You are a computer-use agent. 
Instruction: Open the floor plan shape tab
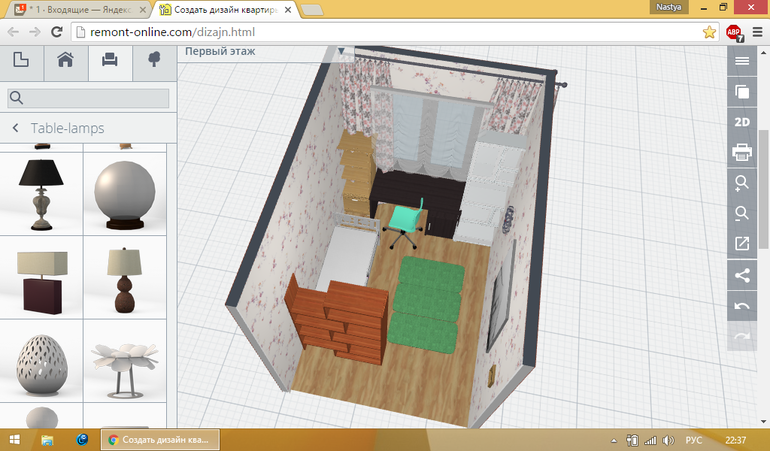pyautogui.click(x=21, y=60)
